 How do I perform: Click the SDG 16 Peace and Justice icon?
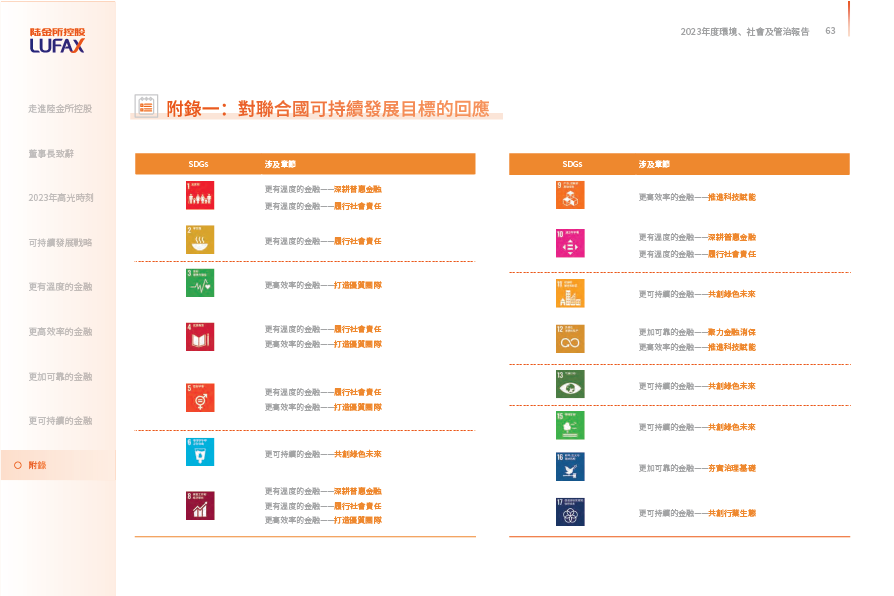(x=570, y=467)
